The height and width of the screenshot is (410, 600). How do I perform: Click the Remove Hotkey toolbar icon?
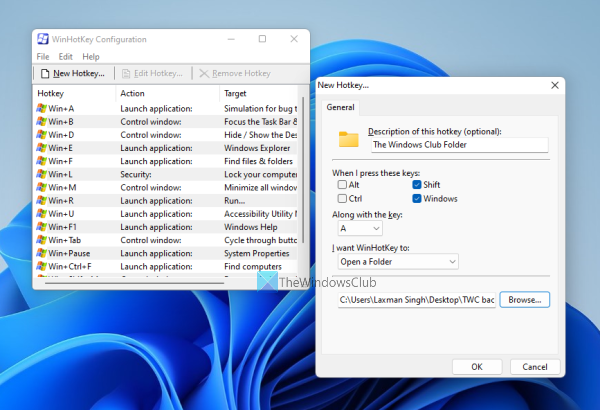(204, 73)
